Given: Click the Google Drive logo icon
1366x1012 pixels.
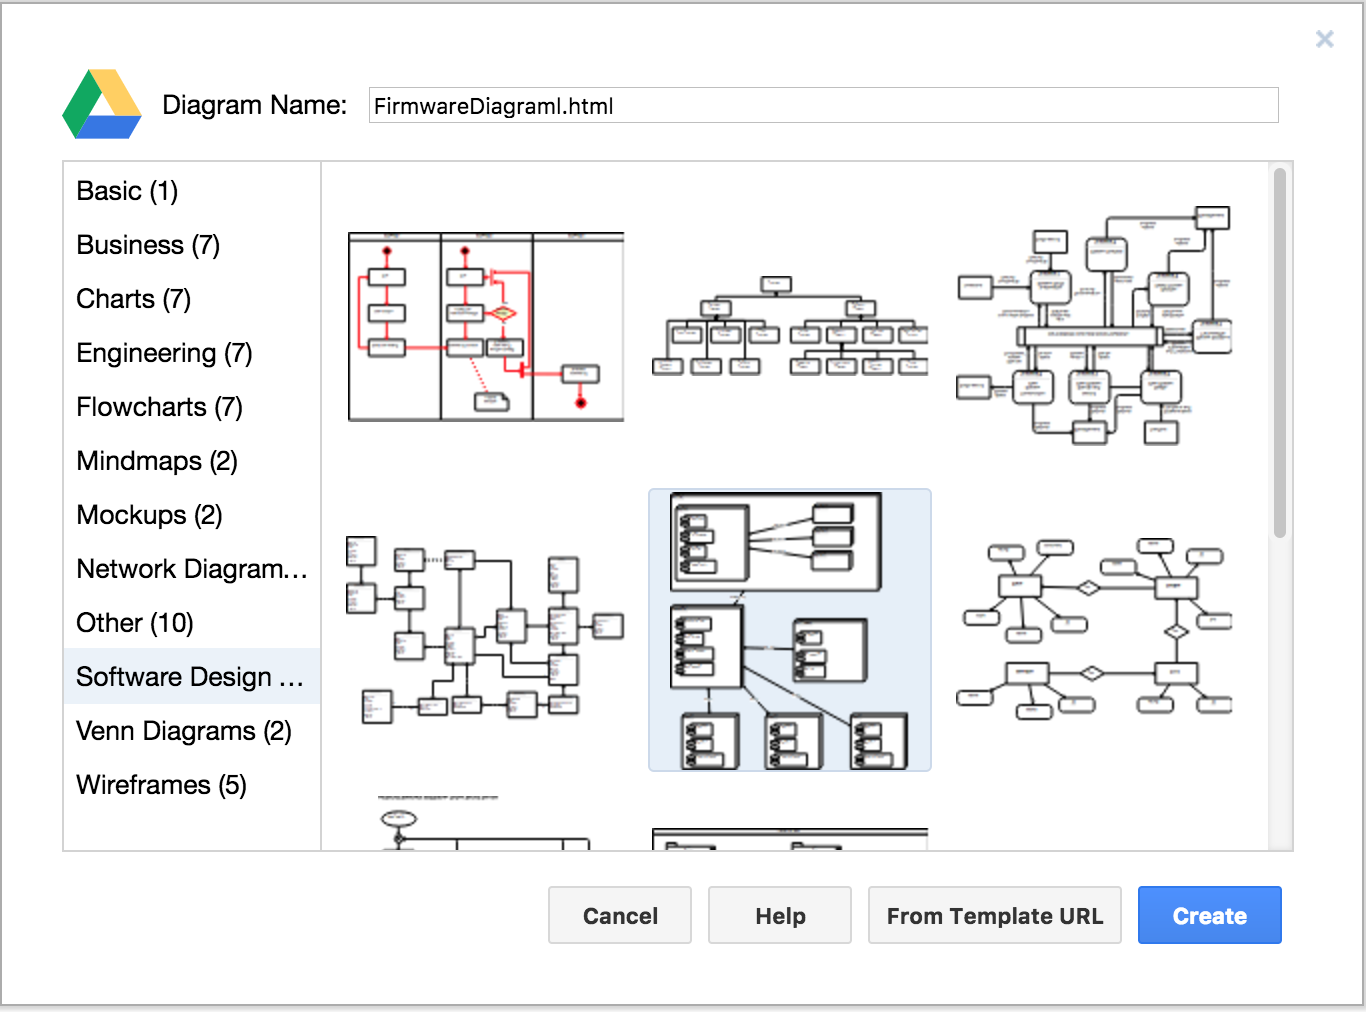Looking at the screenshot, I should (x=102, y=105).
